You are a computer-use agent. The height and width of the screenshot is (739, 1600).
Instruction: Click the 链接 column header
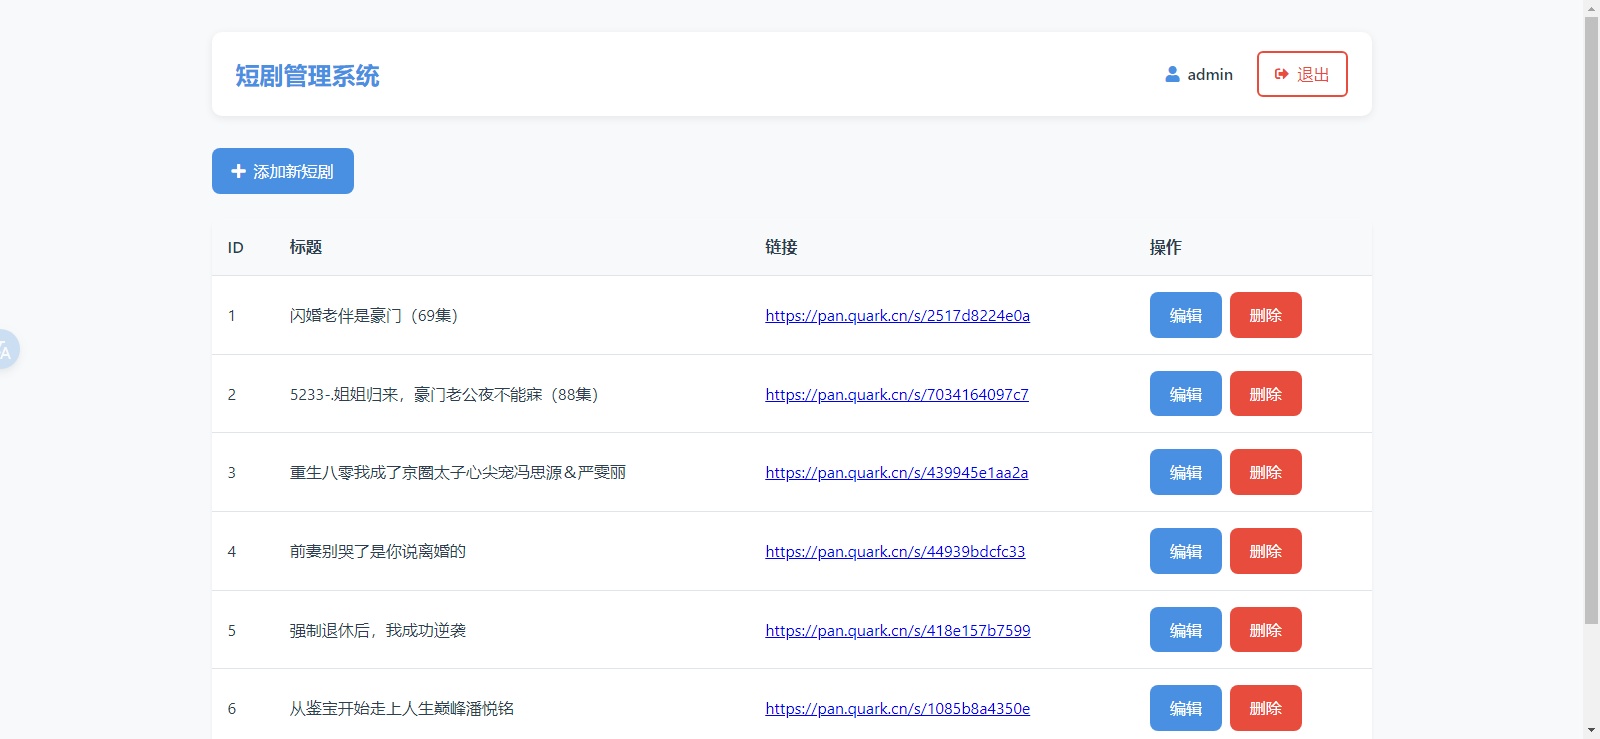pyautogui.click(x=781, y=247)
